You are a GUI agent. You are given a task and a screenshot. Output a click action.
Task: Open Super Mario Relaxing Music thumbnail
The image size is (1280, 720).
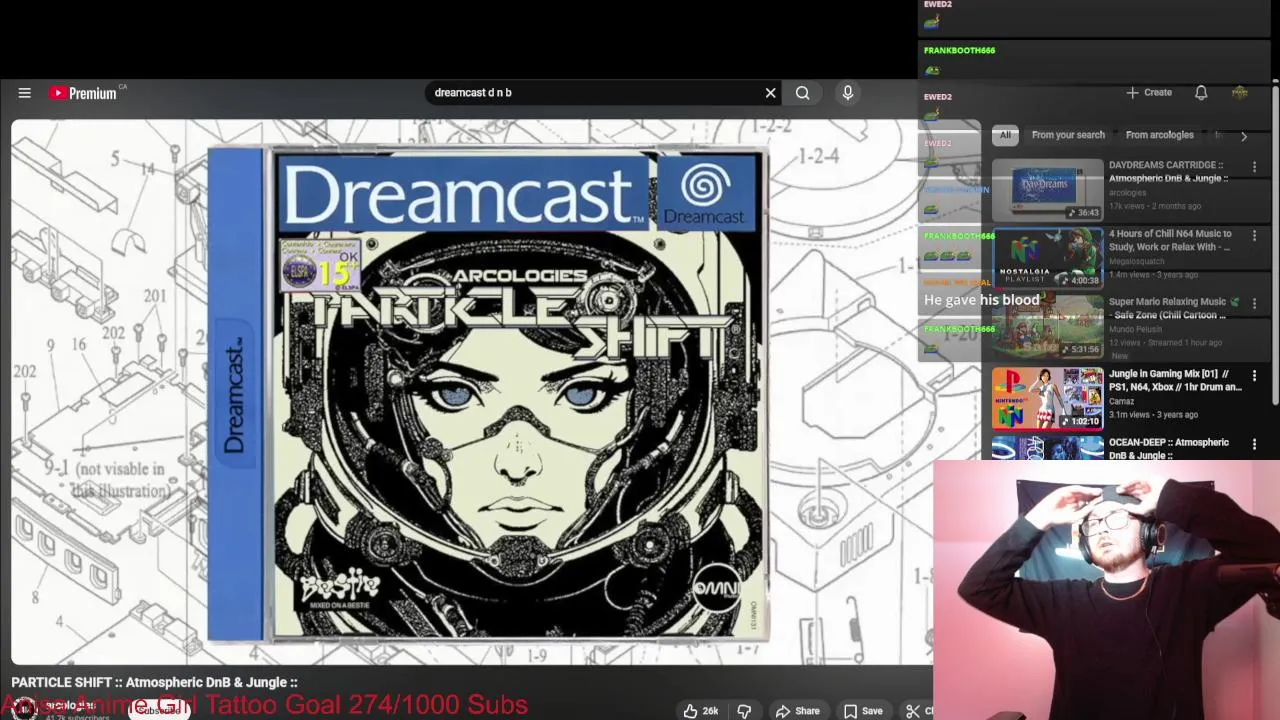(x=1047, y=327)
